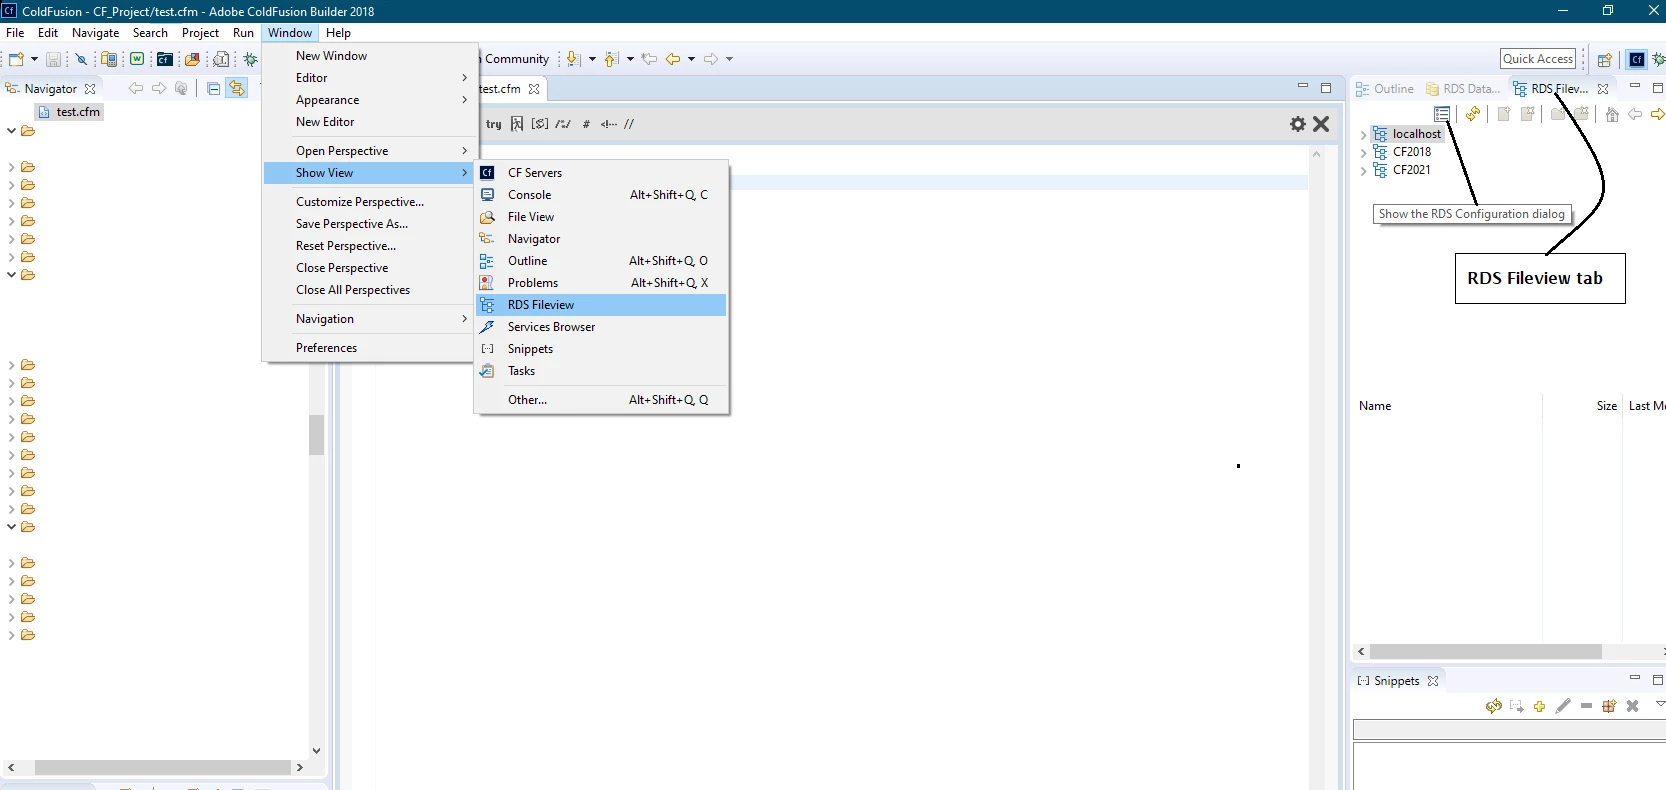Expand CF2021 RDS server node

1363,171
